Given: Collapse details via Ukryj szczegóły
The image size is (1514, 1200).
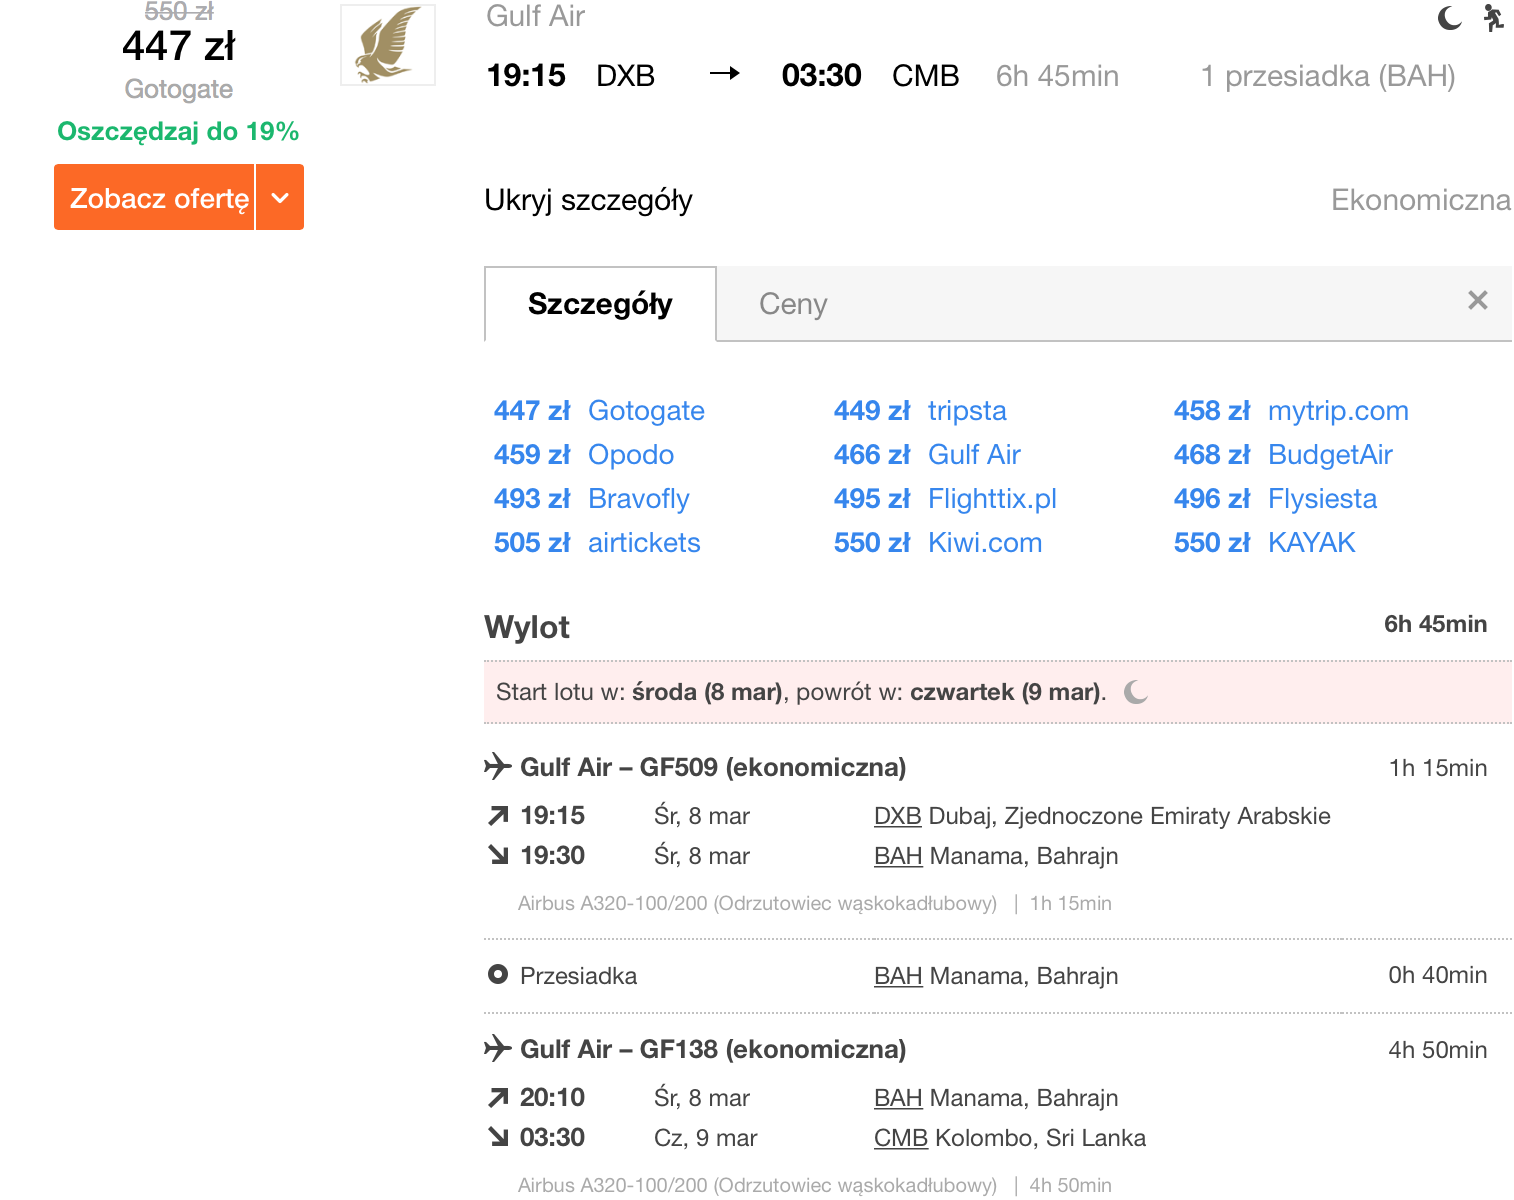Looking at the screenshot, I should [588, 200].
